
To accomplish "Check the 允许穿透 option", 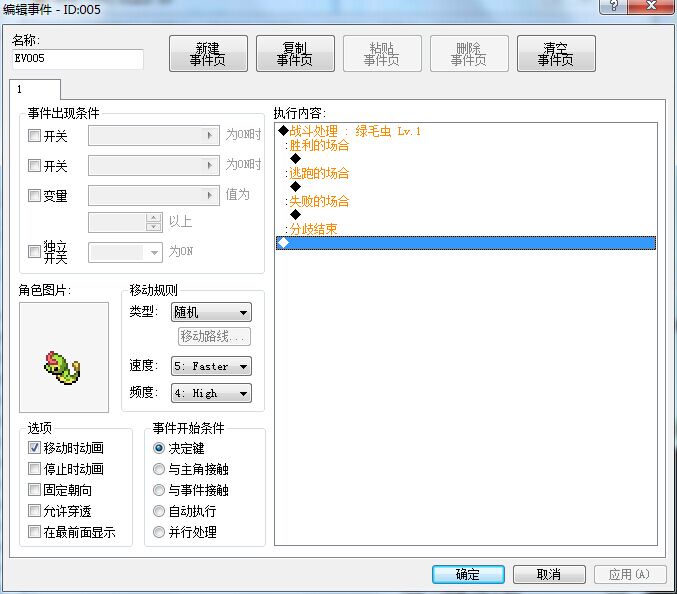I will tap(34, 511).
